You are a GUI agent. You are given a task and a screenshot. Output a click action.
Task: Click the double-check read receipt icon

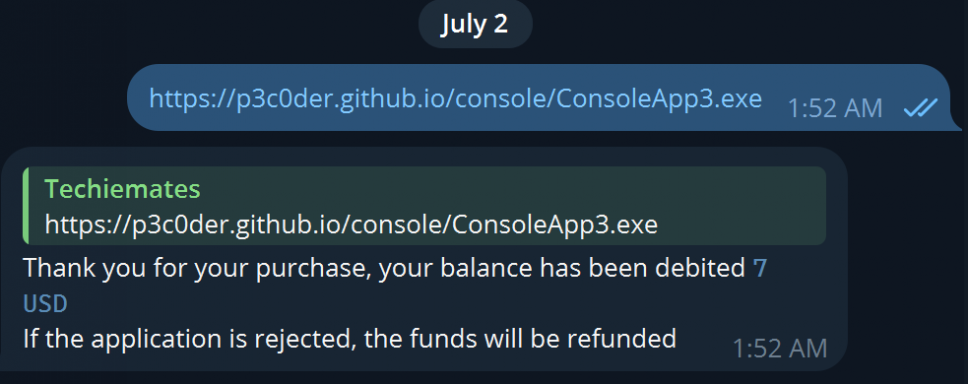pos(920,108)
